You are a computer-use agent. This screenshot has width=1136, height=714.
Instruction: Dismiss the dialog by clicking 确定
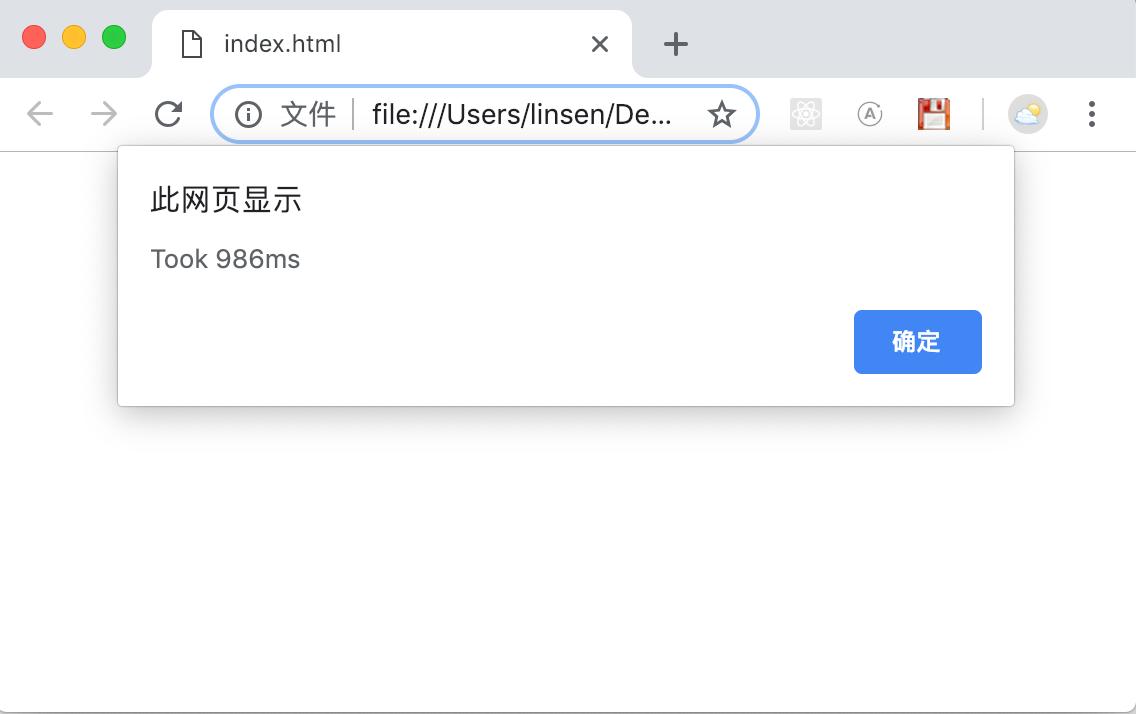[x=917, y=342]
